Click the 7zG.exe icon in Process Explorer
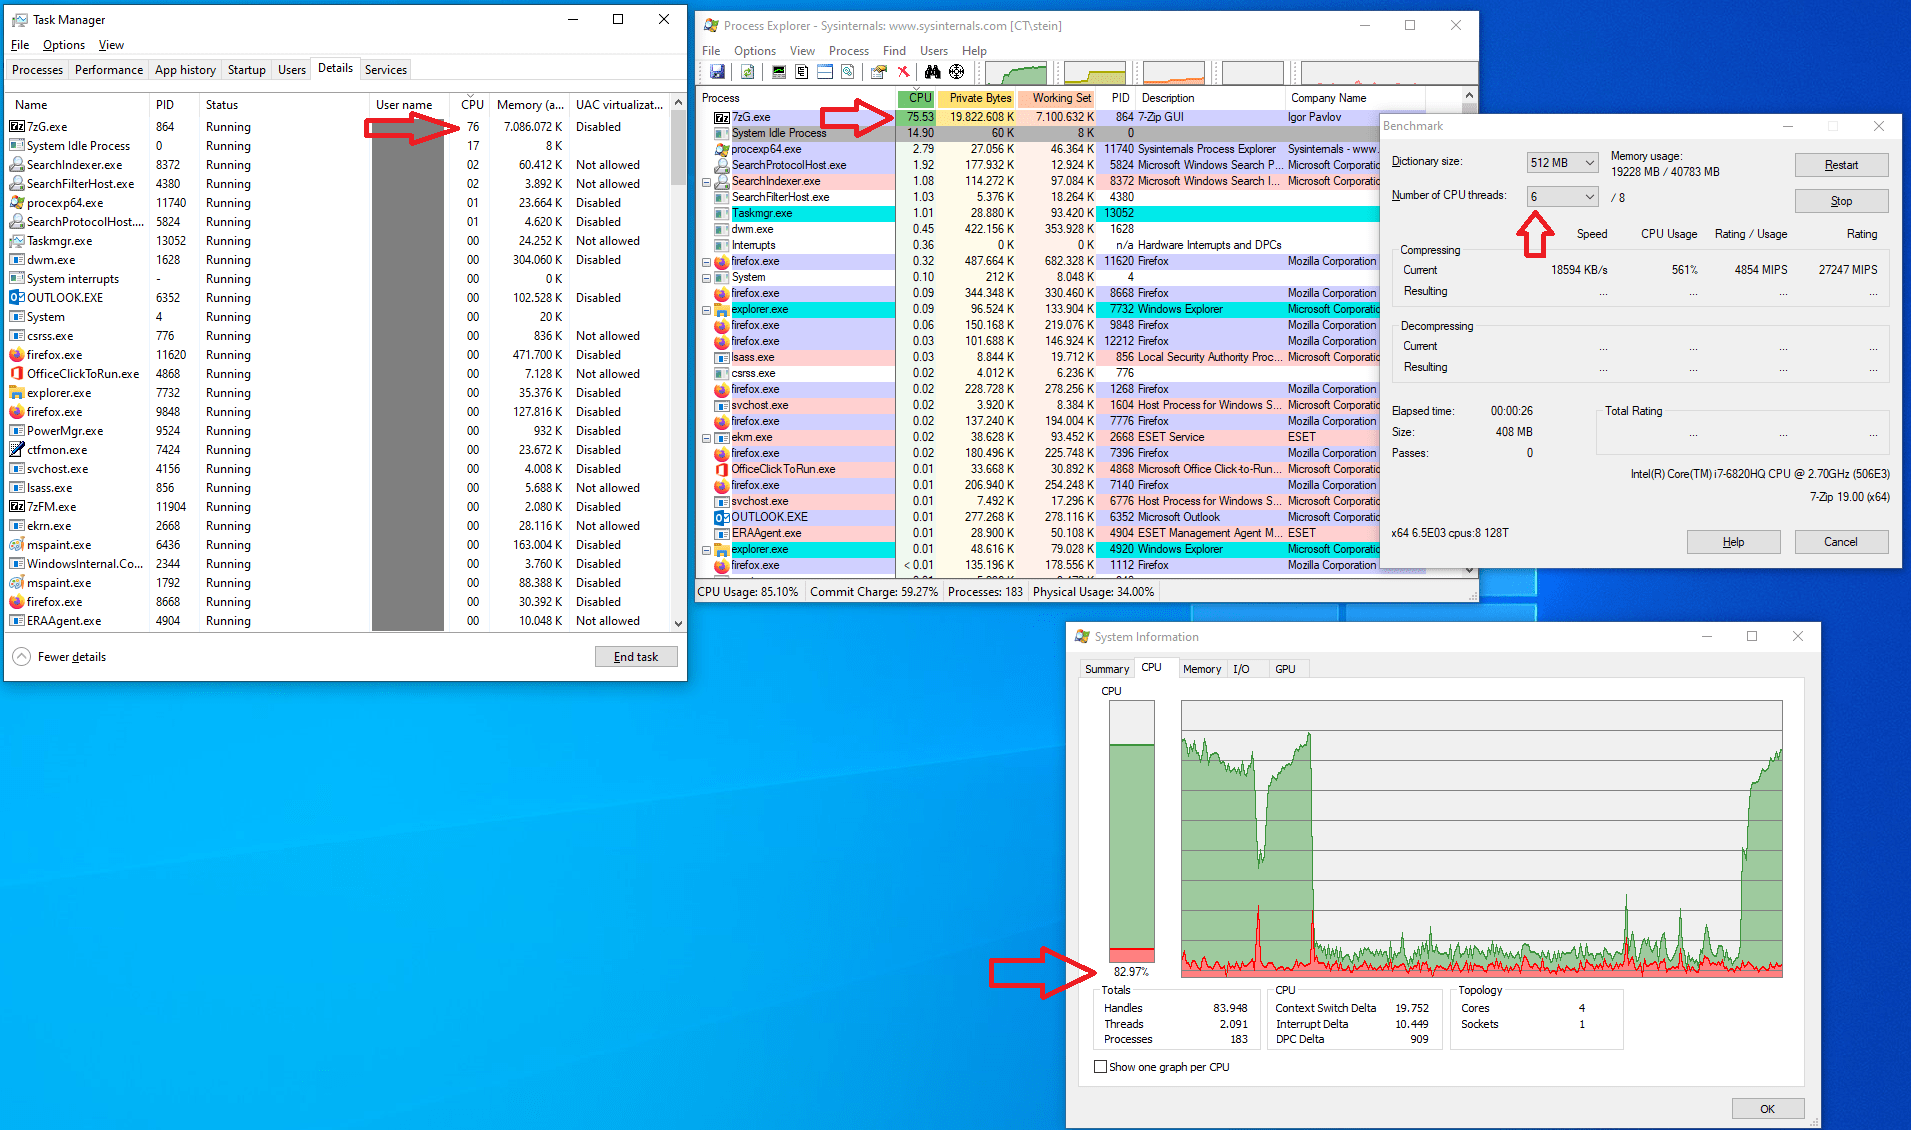Image resolution: width=1911 pixels, height=1130 pixels. click(722, 117)
